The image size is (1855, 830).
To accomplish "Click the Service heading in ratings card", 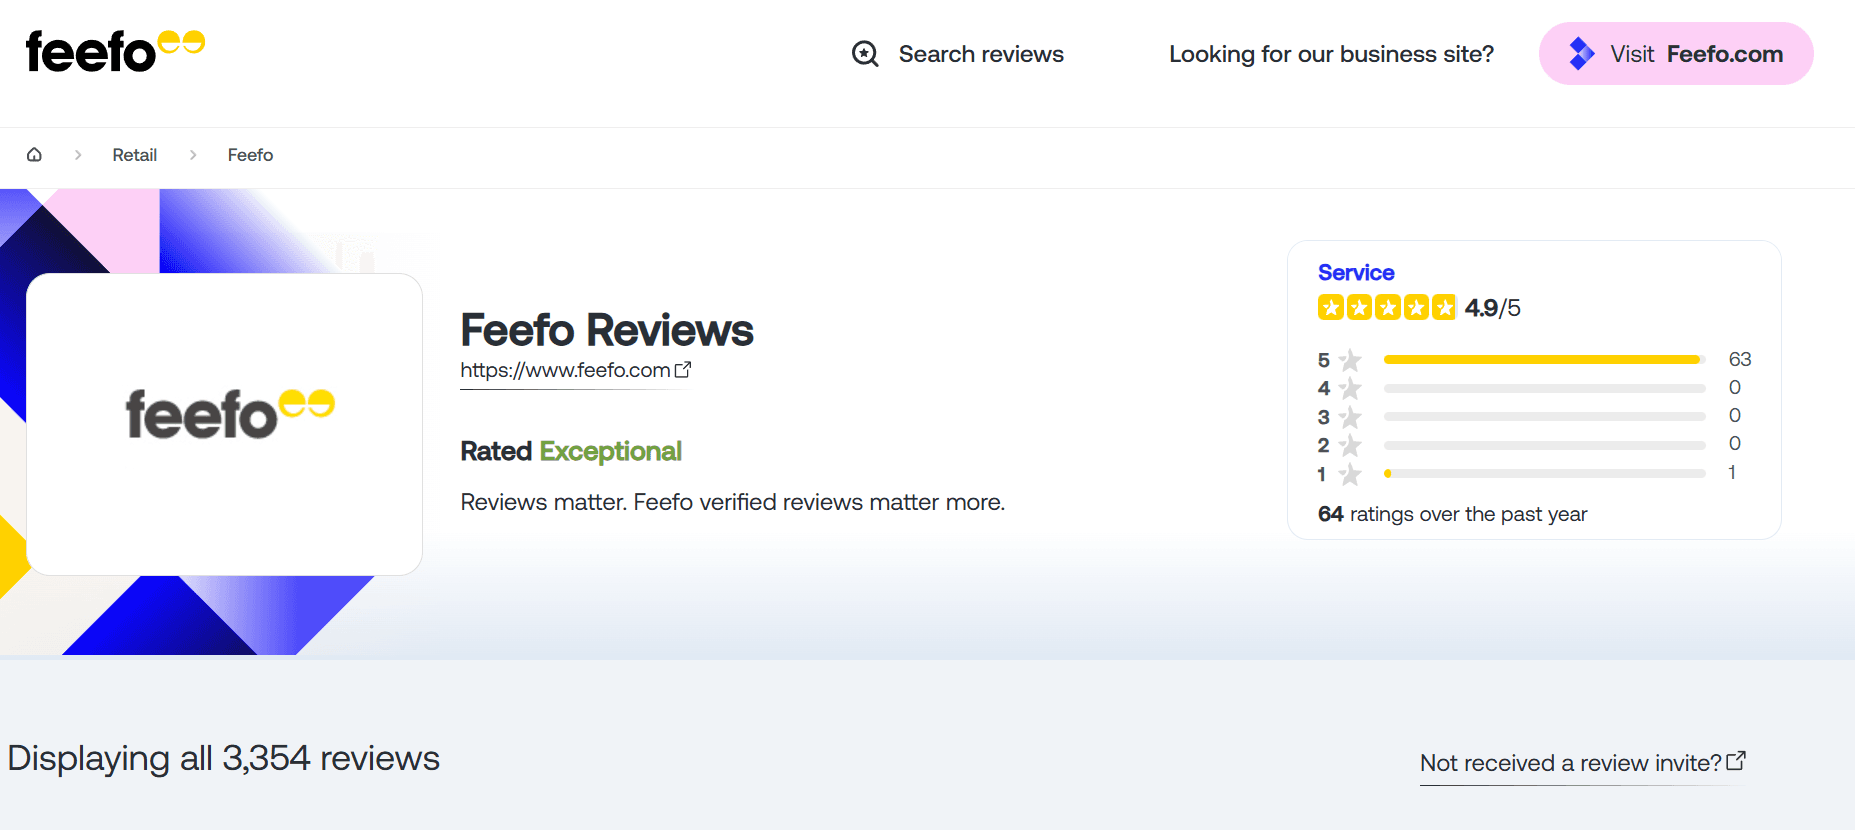I will pos(1356,272).
